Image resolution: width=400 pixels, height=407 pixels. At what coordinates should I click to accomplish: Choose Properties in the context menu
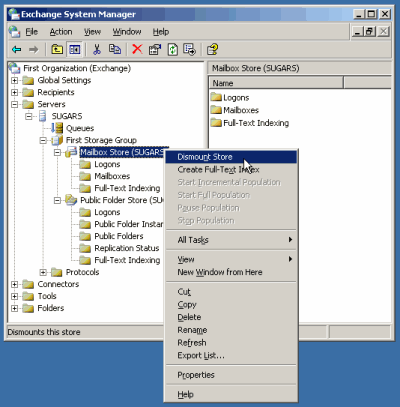point(231,375)
